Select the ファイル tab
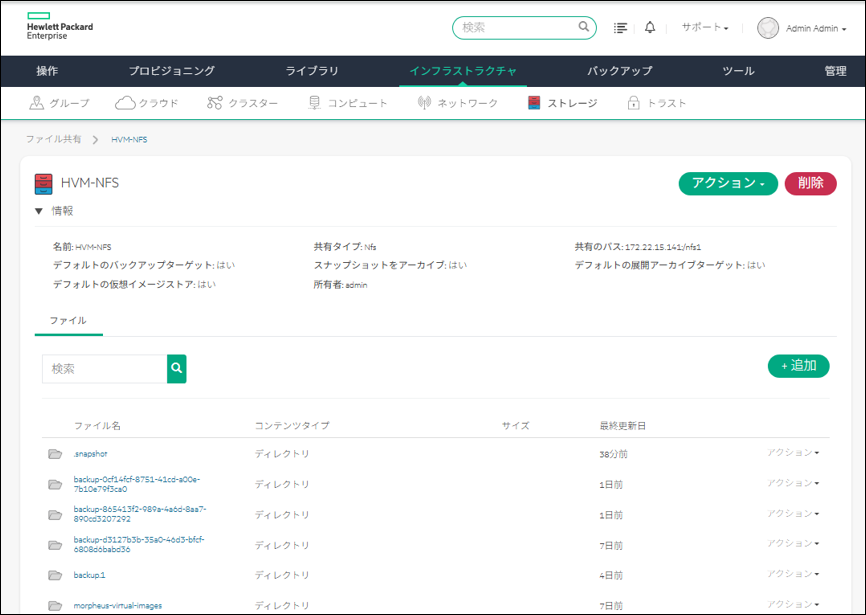This screenshot has width=866, height=615. pyautogui.click(x=67, y=321)
